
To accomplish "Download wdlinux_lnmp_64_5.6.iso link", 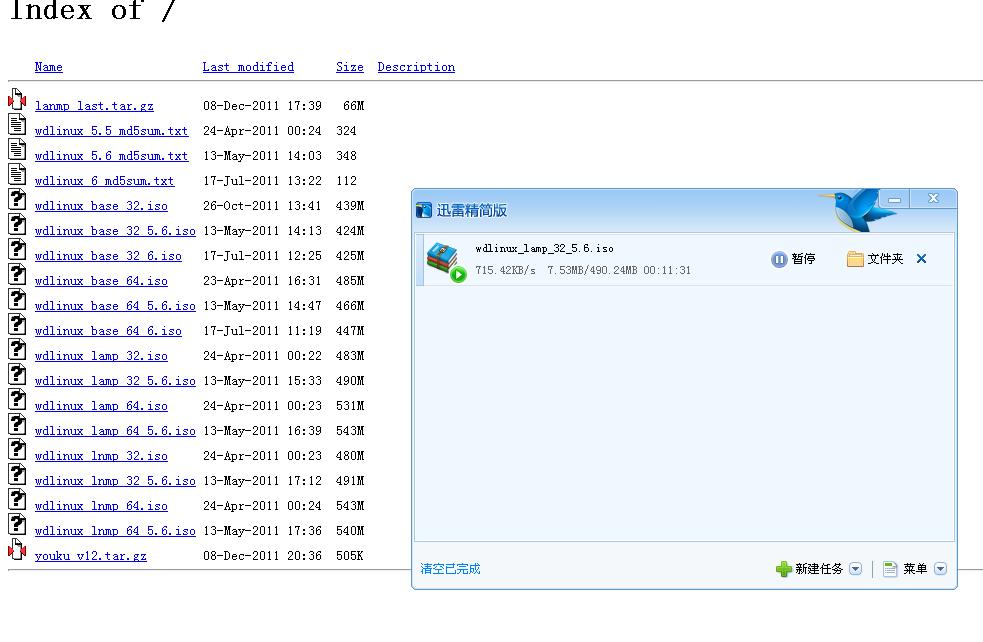I will [x=115, y=532].
